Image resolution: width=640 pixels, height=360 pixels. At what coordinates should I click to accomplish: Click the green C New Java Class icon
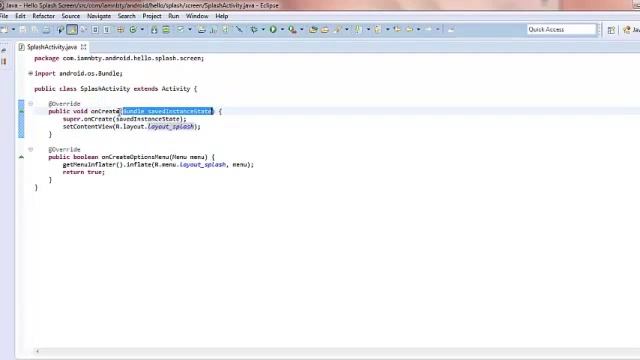(133, 29)
